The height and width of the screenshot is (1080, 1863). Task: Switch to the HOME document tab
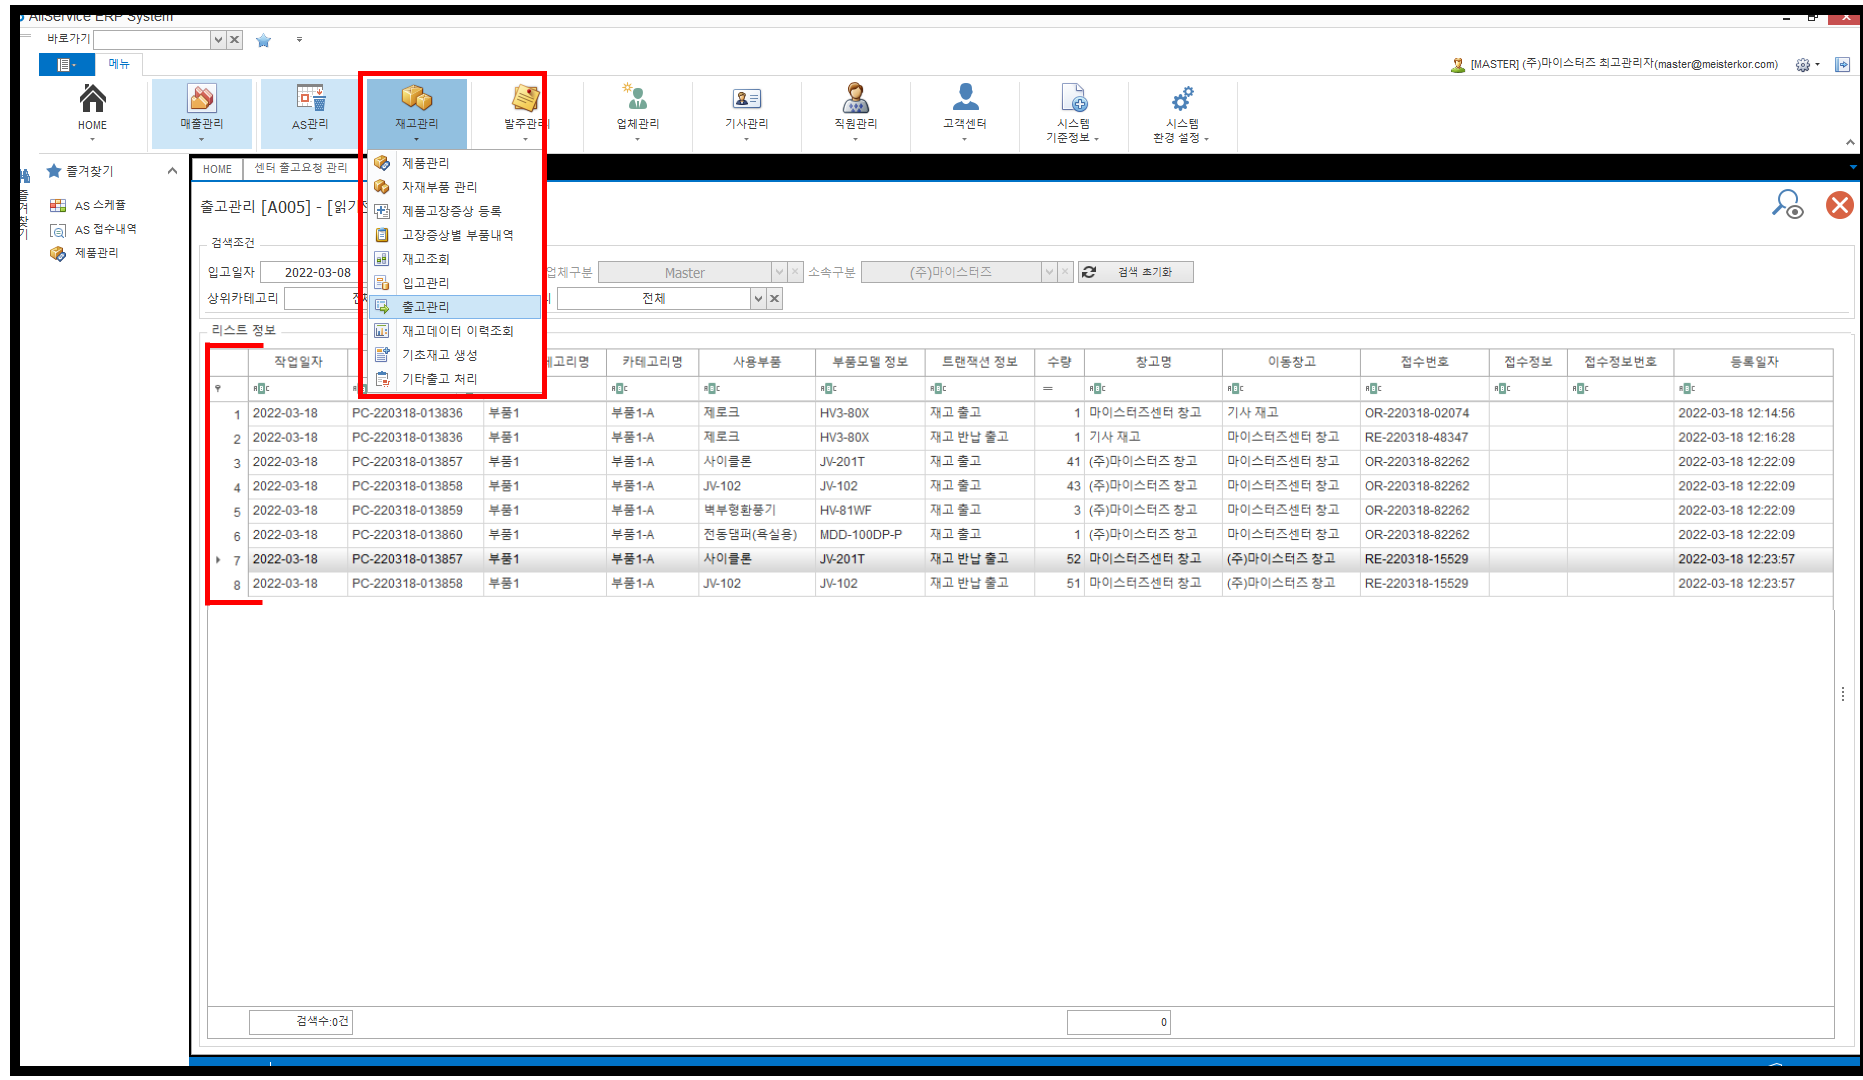point(217,169)
